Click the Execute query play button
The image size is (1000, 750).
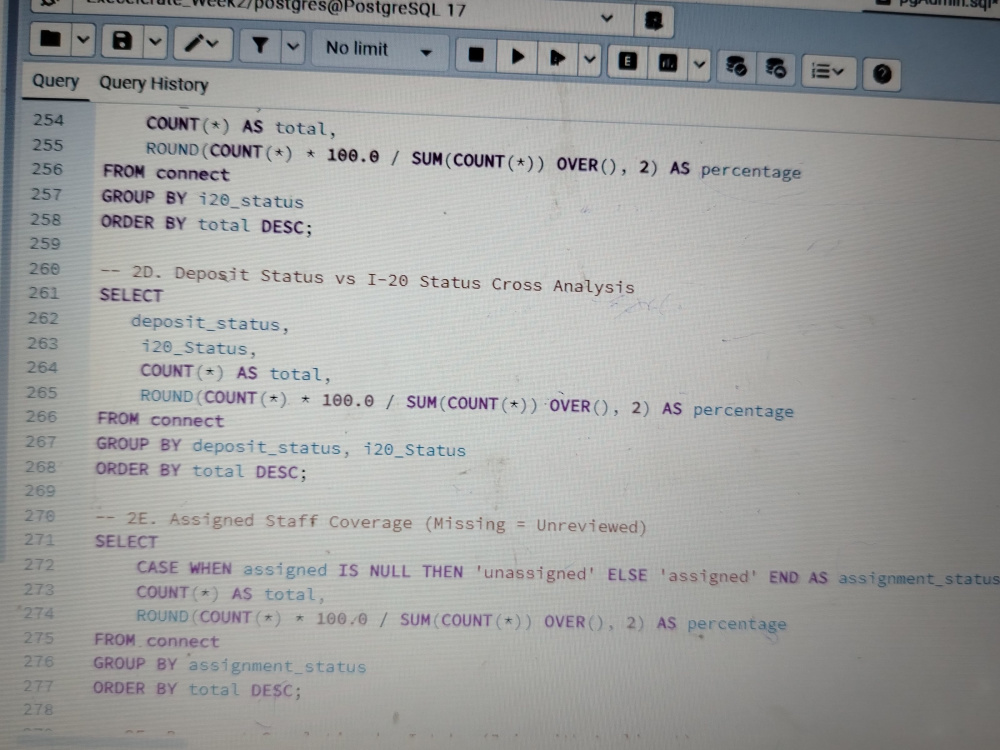pos(518,57)
